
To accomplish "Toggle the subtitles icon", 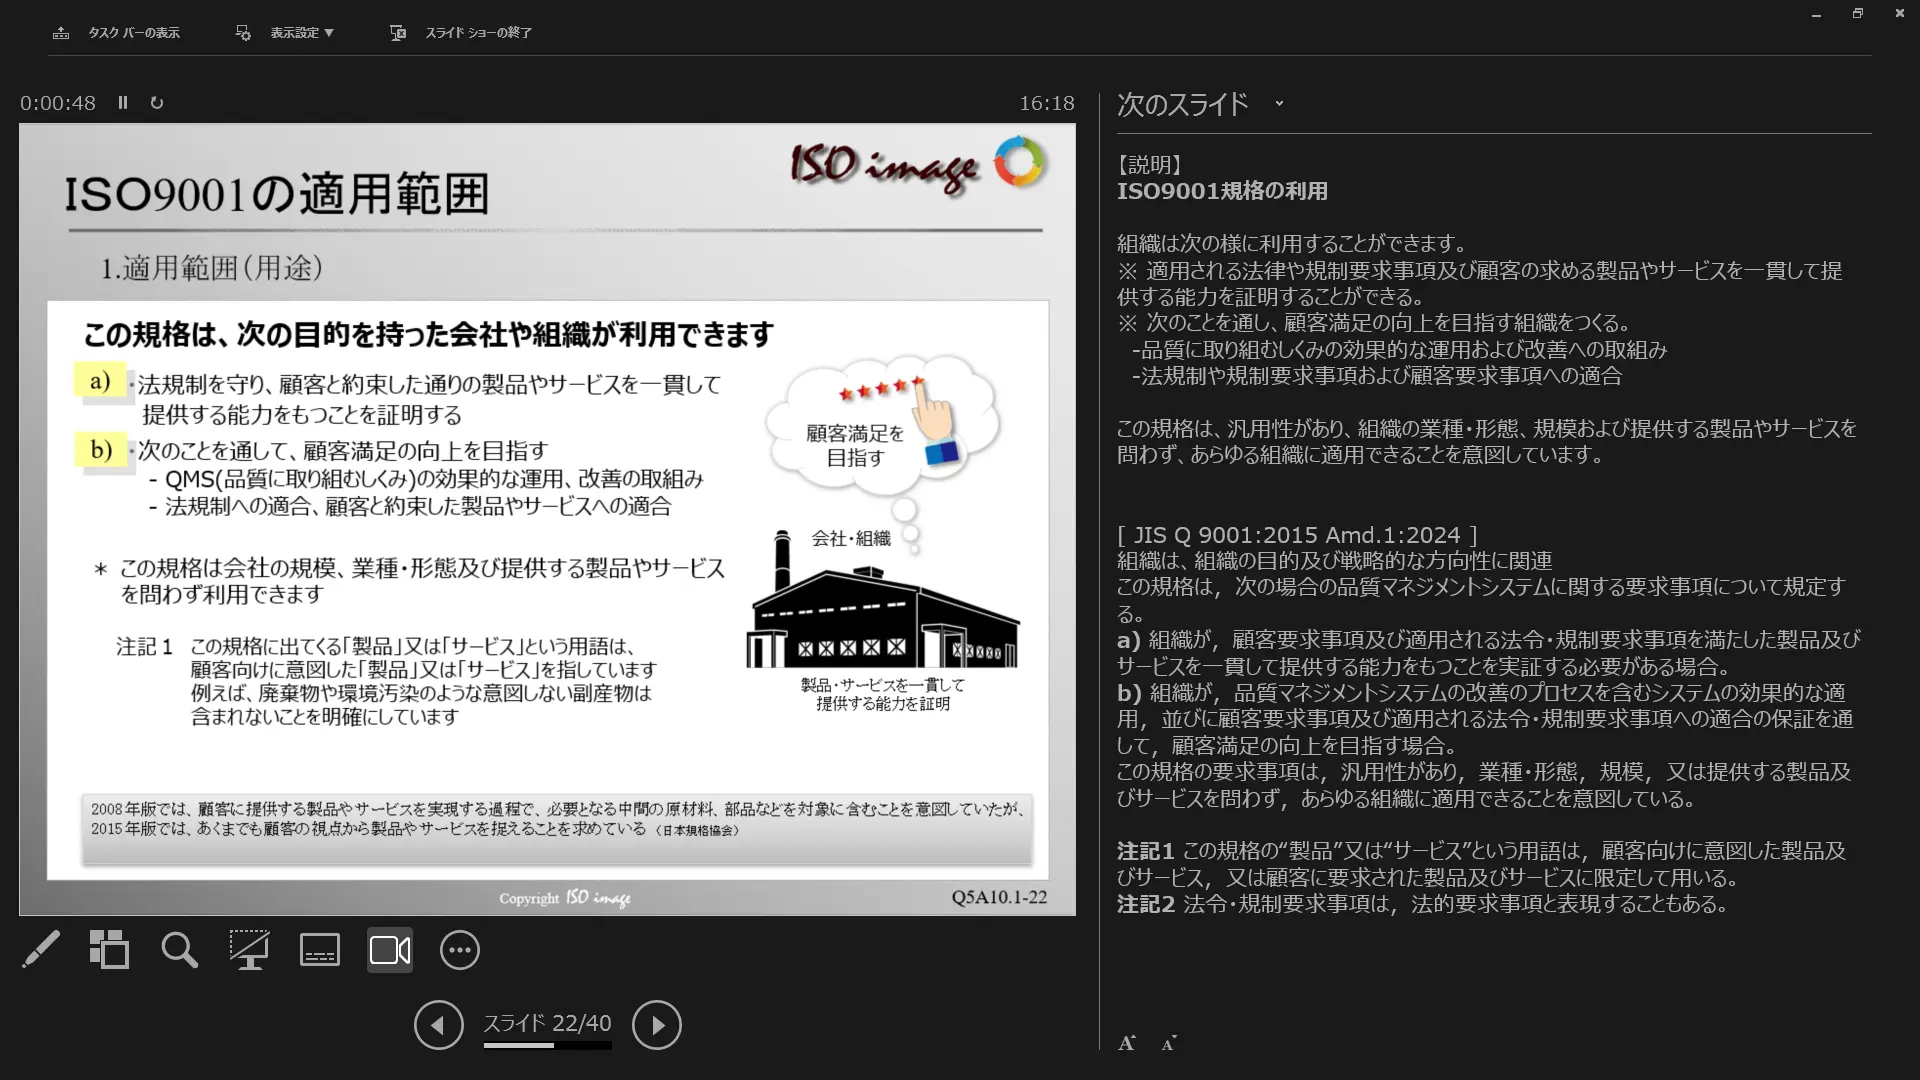I will pyautogui.click(x=320, y=950).
